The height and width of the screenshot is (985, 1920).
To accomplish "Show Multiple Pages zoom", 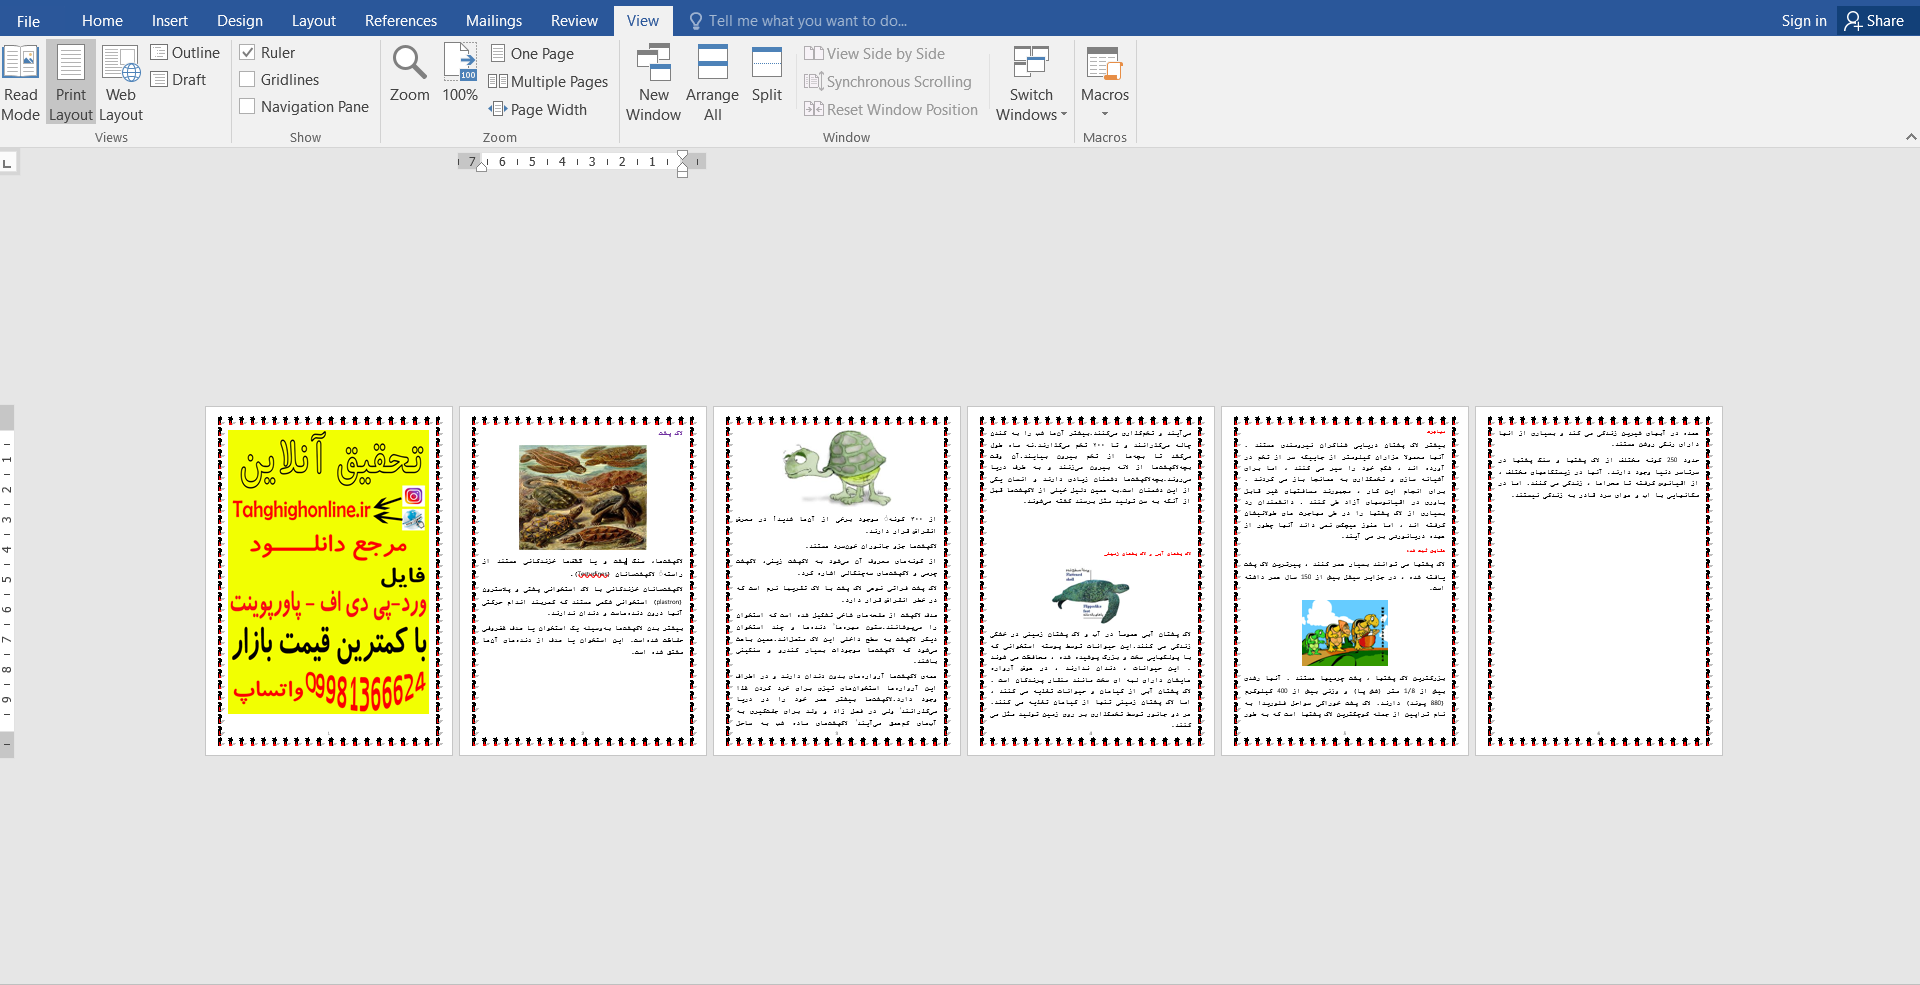I will (548, 81).
